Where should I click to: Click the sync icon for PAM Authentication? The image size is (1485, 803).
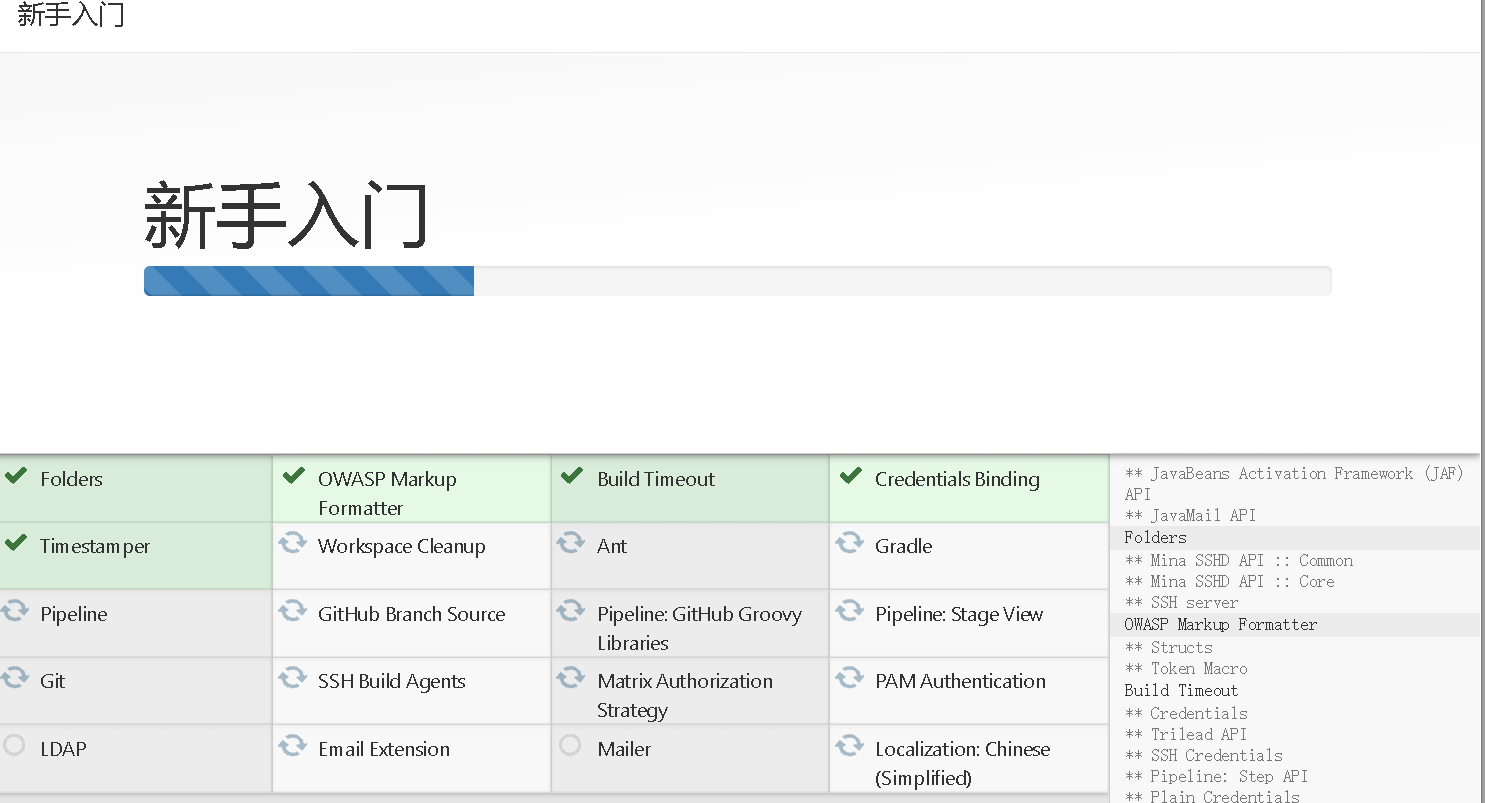[x=849, y=678]
